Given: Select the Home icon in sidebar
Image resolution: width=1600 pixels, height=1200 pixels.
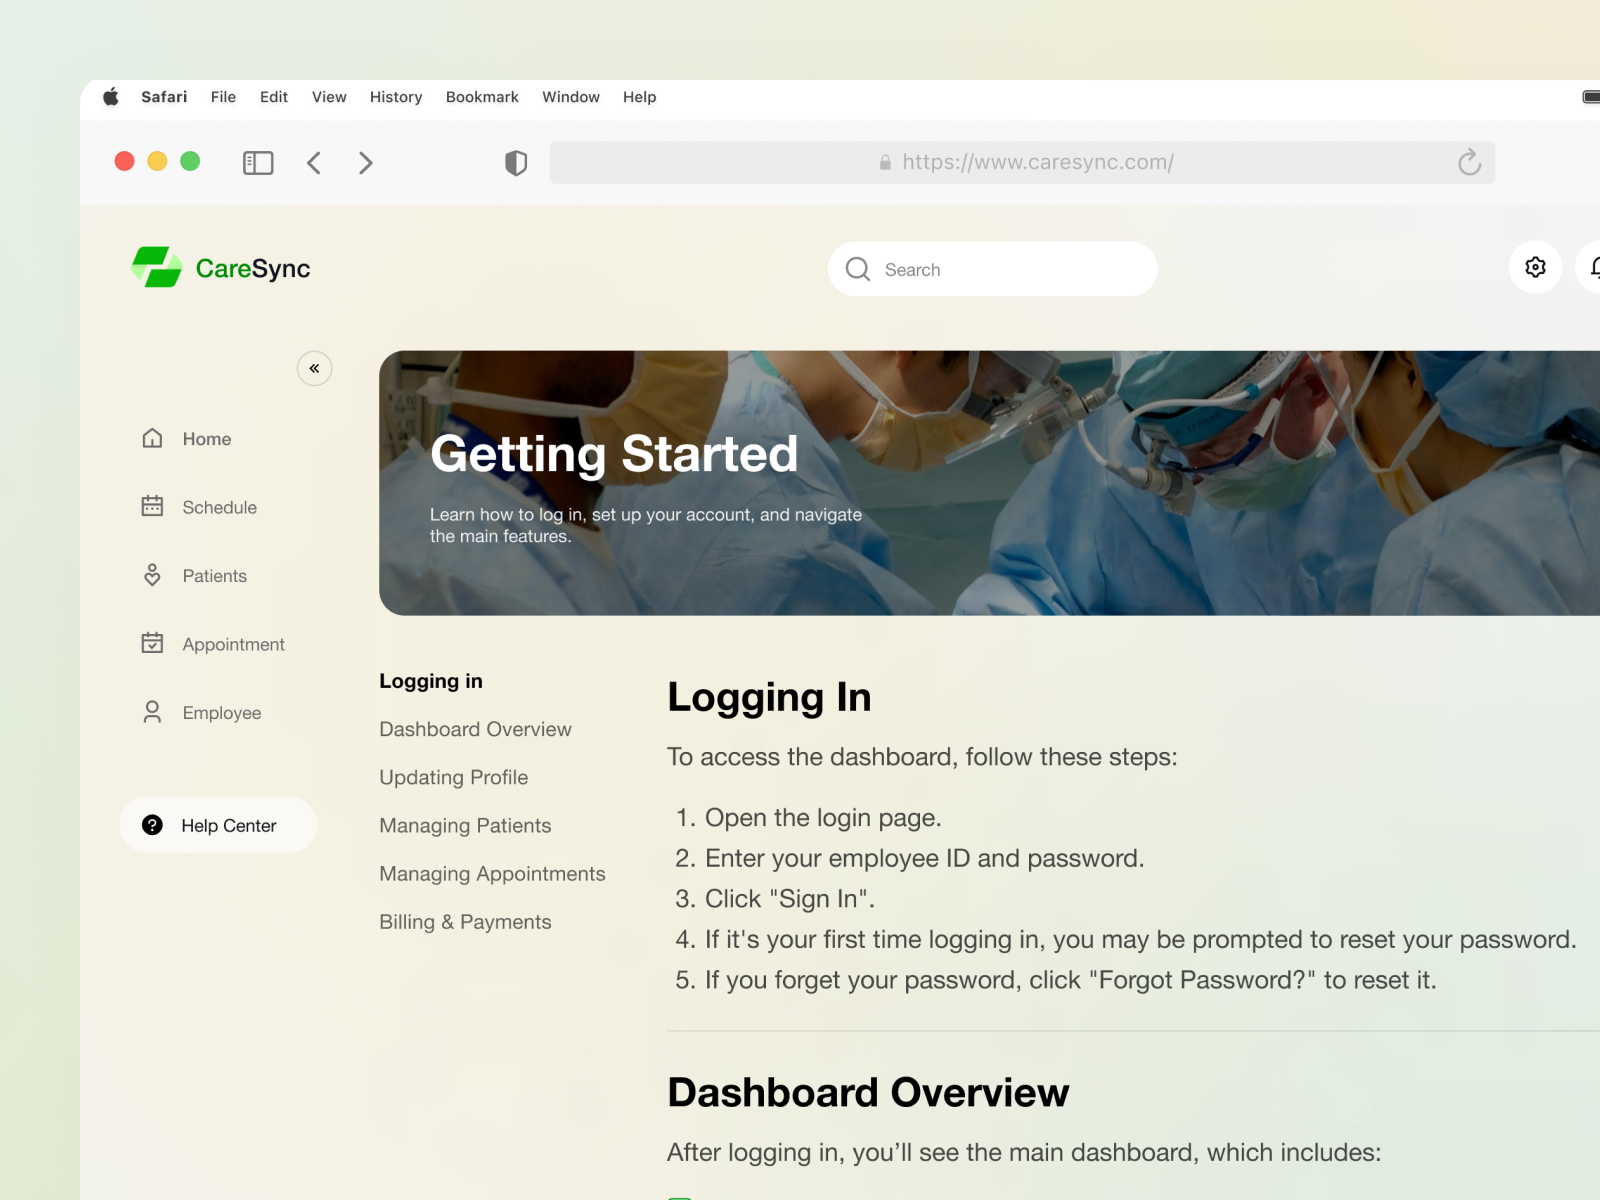Looking at the screenshot, I should [x=152, y=438].
